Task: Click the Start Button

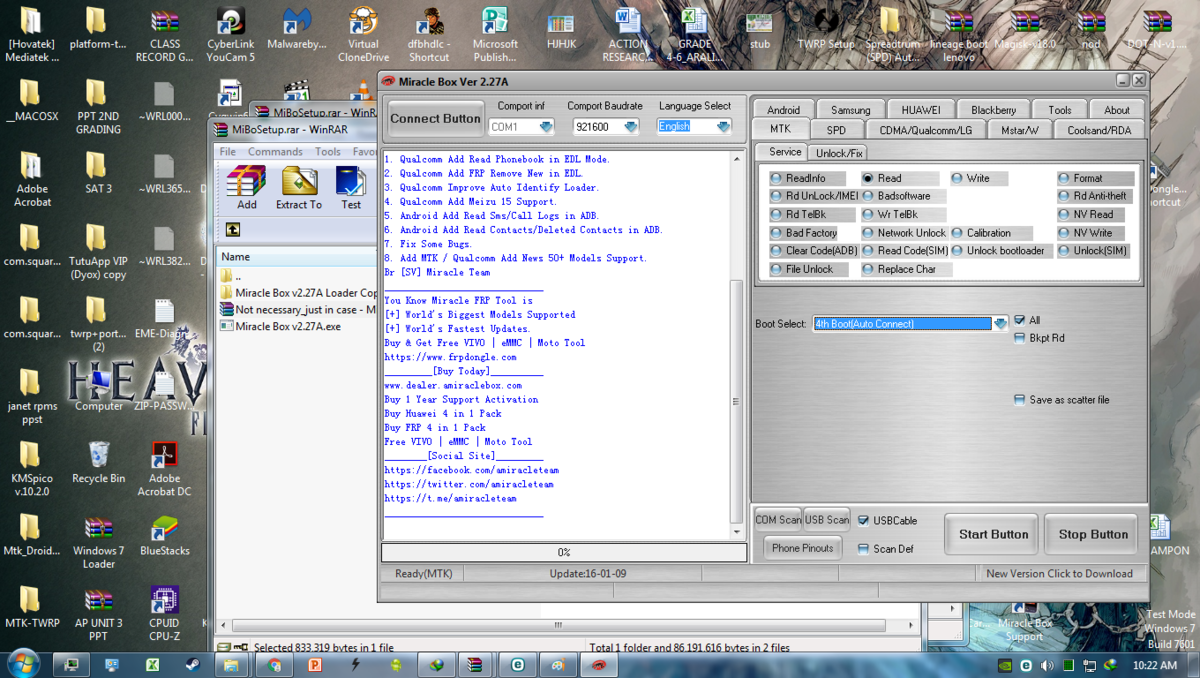Action: click(x=993, y=535)
